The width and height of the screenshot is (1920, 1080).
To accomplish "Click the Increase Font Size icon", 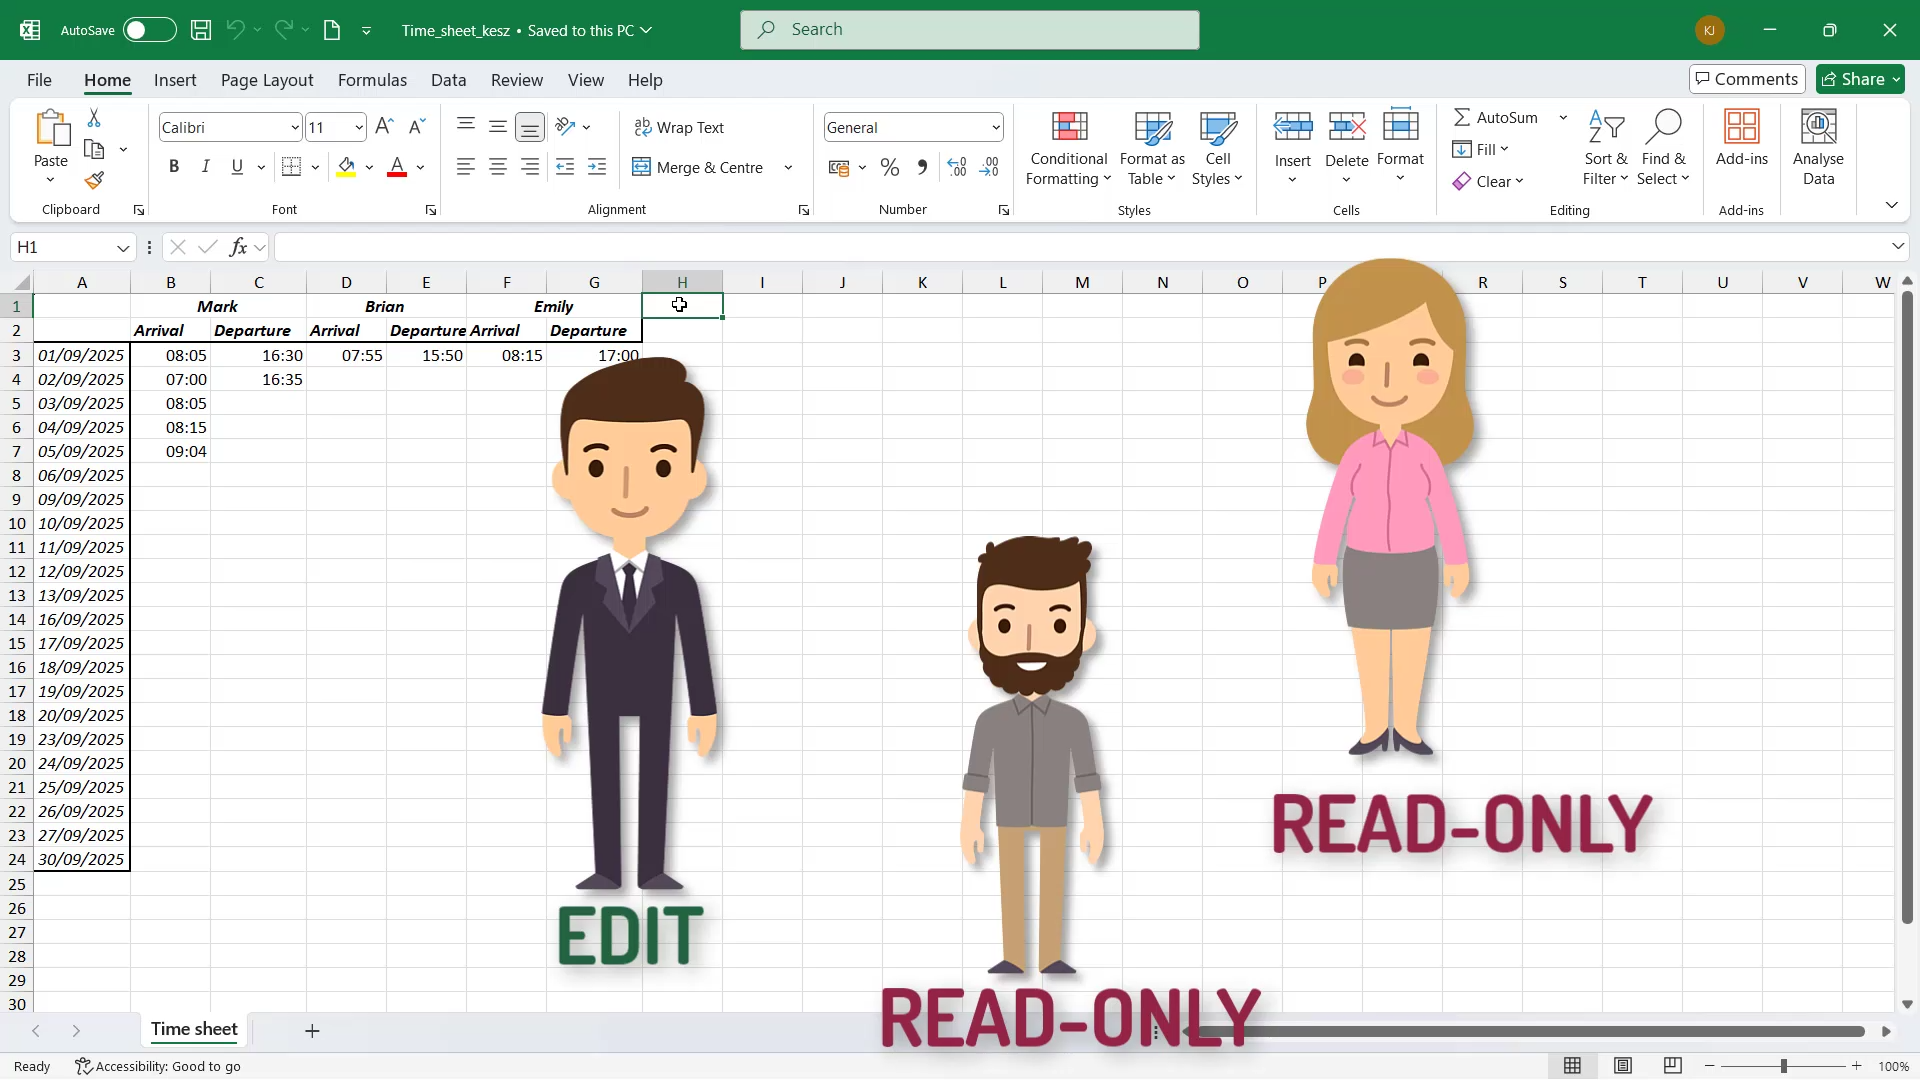I will 384,127.
